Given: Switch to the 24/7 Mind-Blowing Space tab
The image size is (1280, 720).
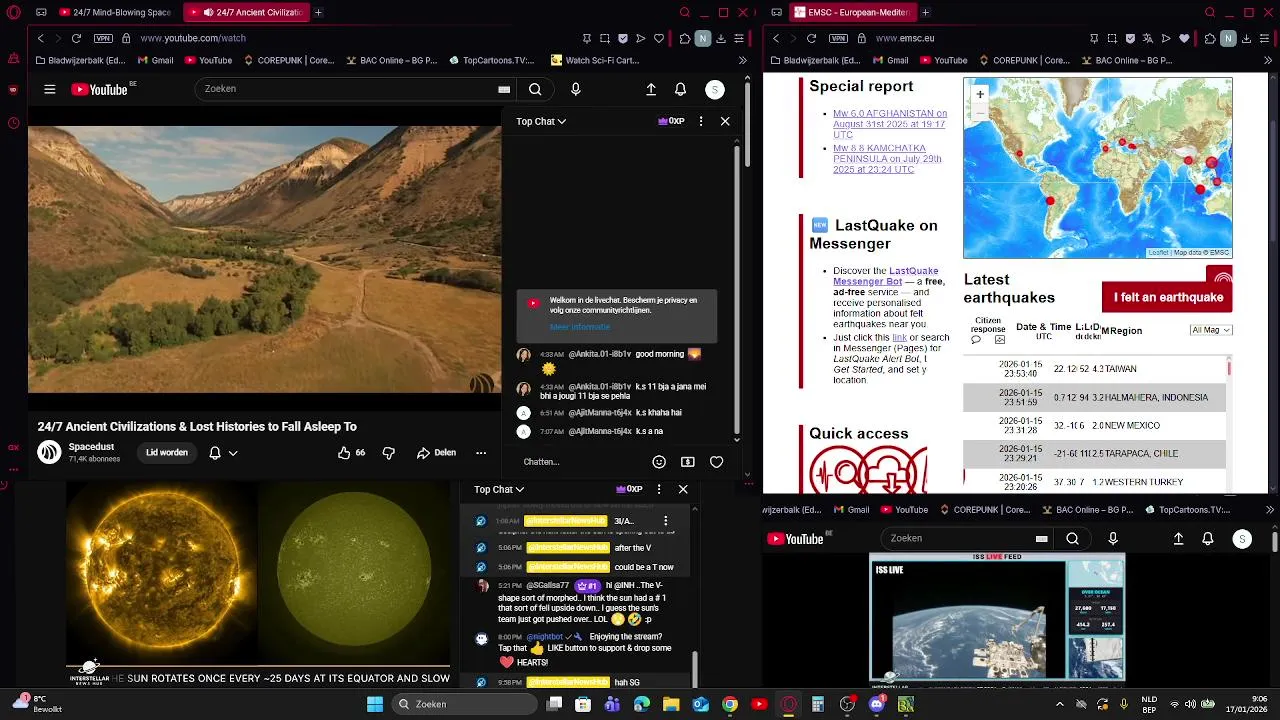Looking at the screenshot, I should 115,13.
